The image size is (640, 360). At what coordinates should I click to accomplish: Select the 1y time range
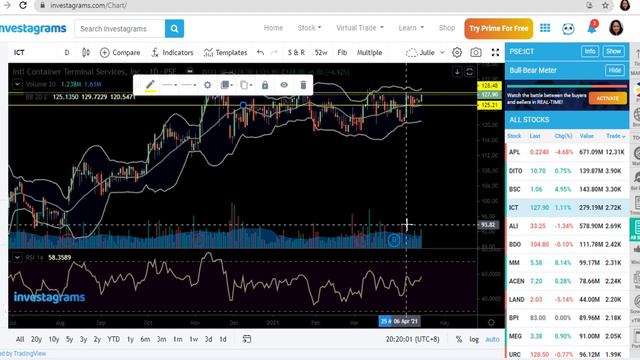click(x=130, y=339)
